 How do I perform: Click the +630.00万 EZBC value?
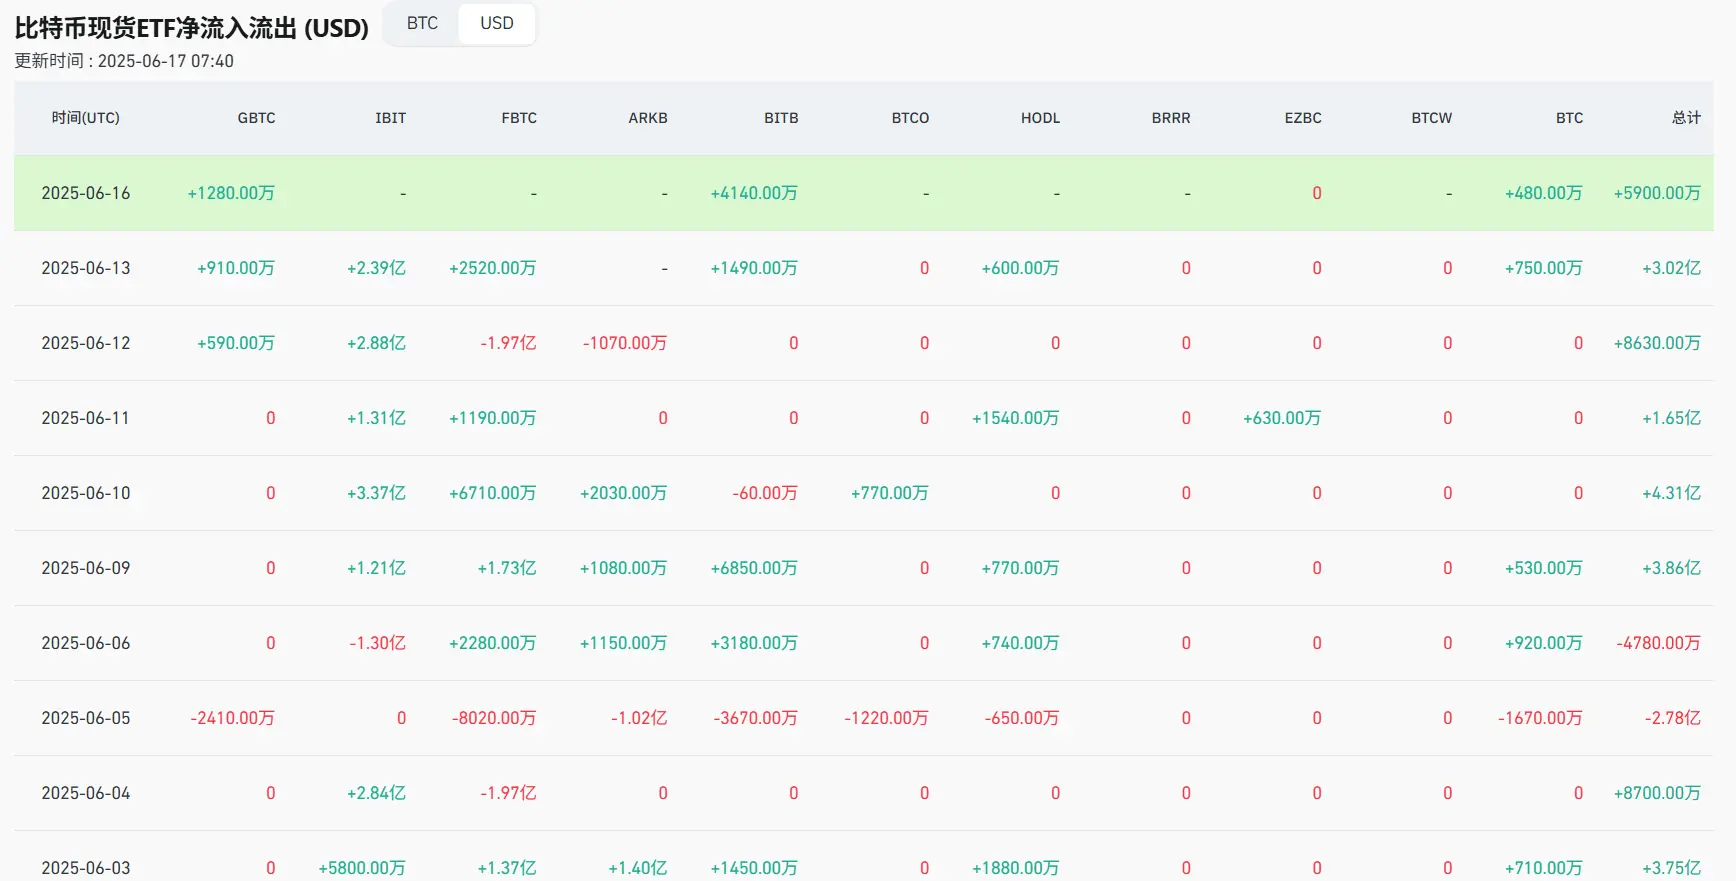tap(1282, 418)
